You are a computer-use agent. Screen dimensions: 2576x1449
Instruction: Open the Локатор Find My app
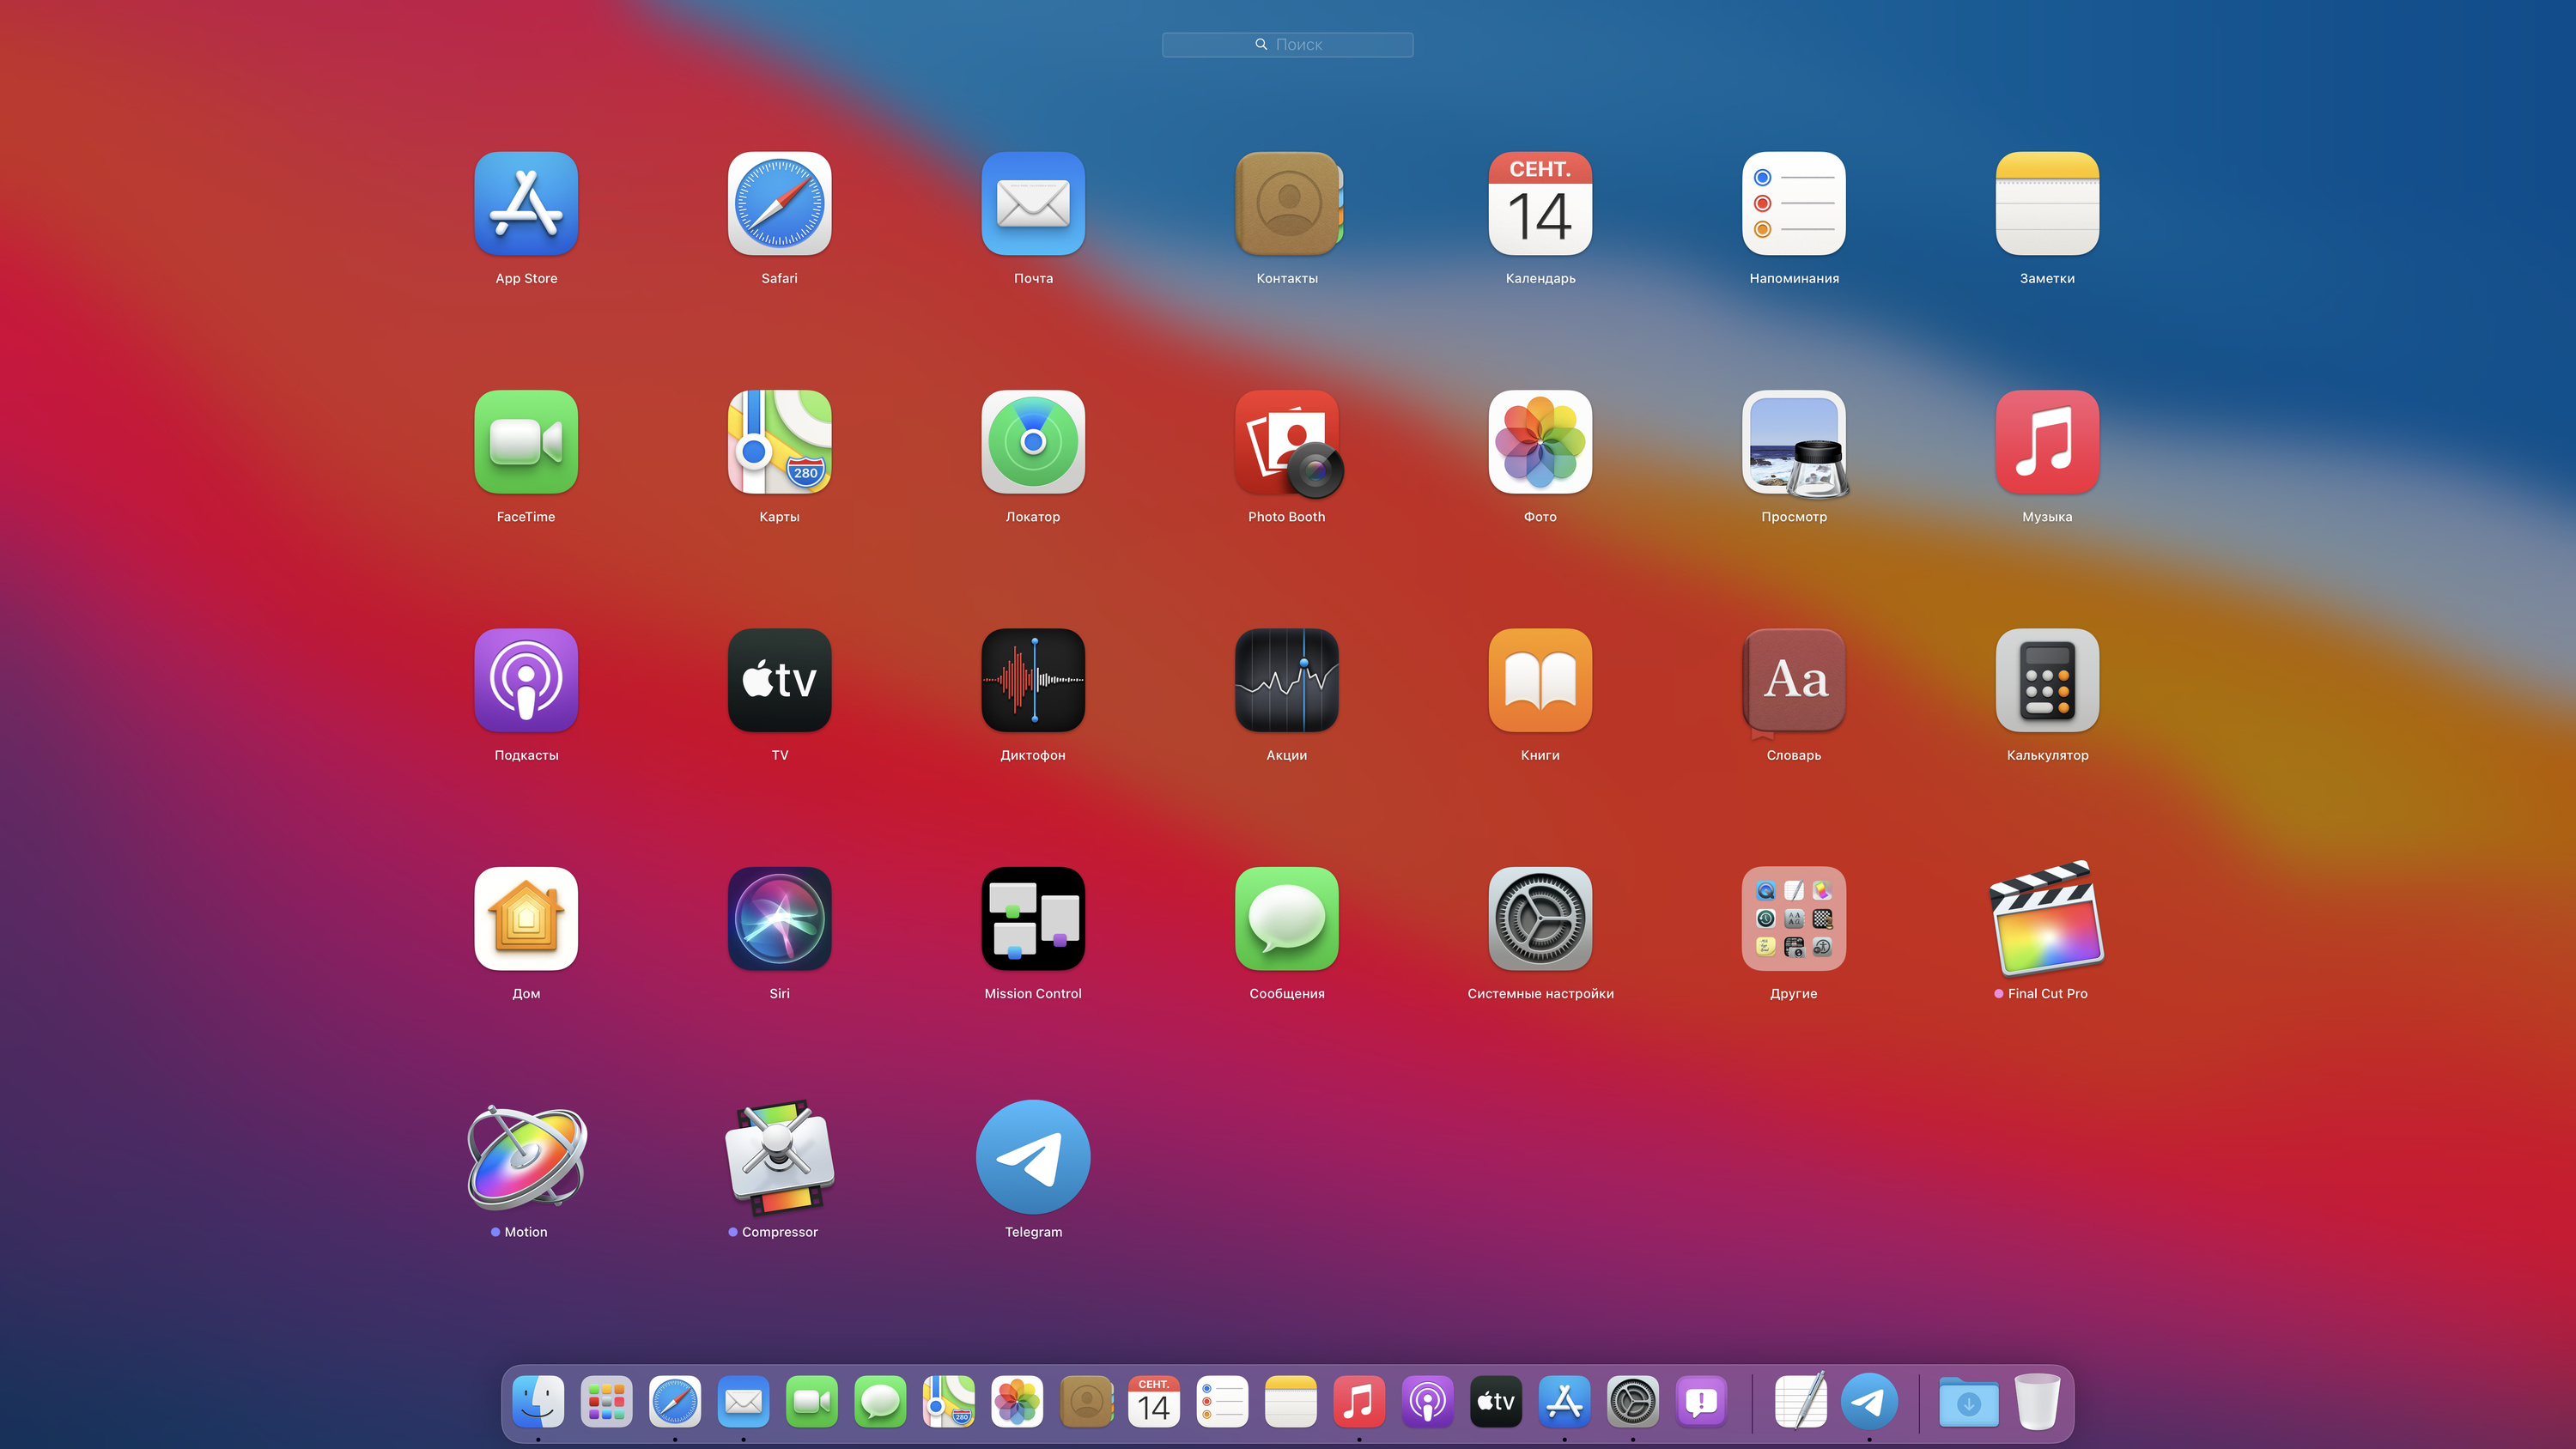(1033, 442)
